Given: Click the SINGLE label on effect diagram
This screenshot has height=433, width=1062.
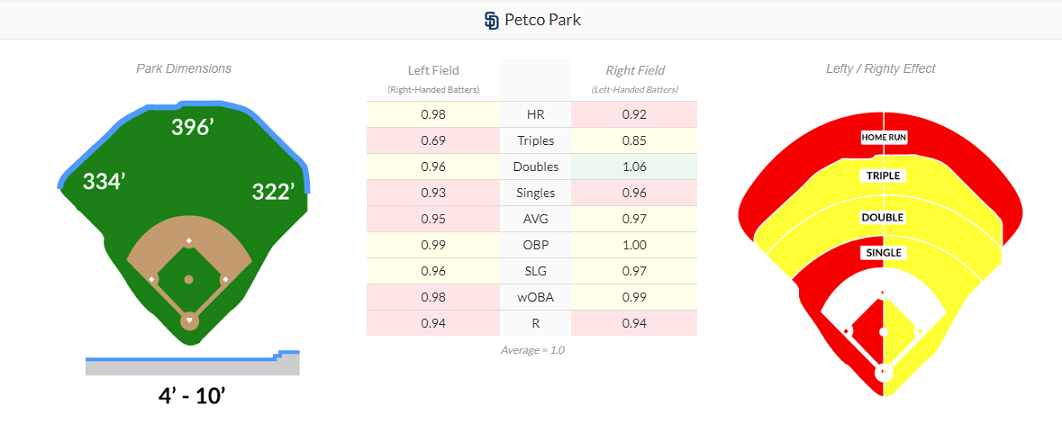Looking at the screenshot, I should coord(883,253).
